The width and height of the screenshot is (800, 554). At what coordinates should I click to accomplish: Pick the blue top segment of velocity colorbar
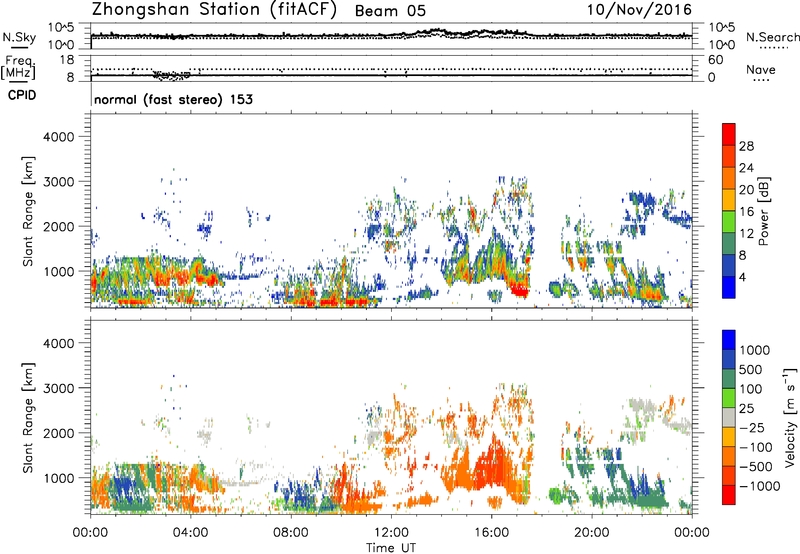pyautogui.click(x=729, y=340)
